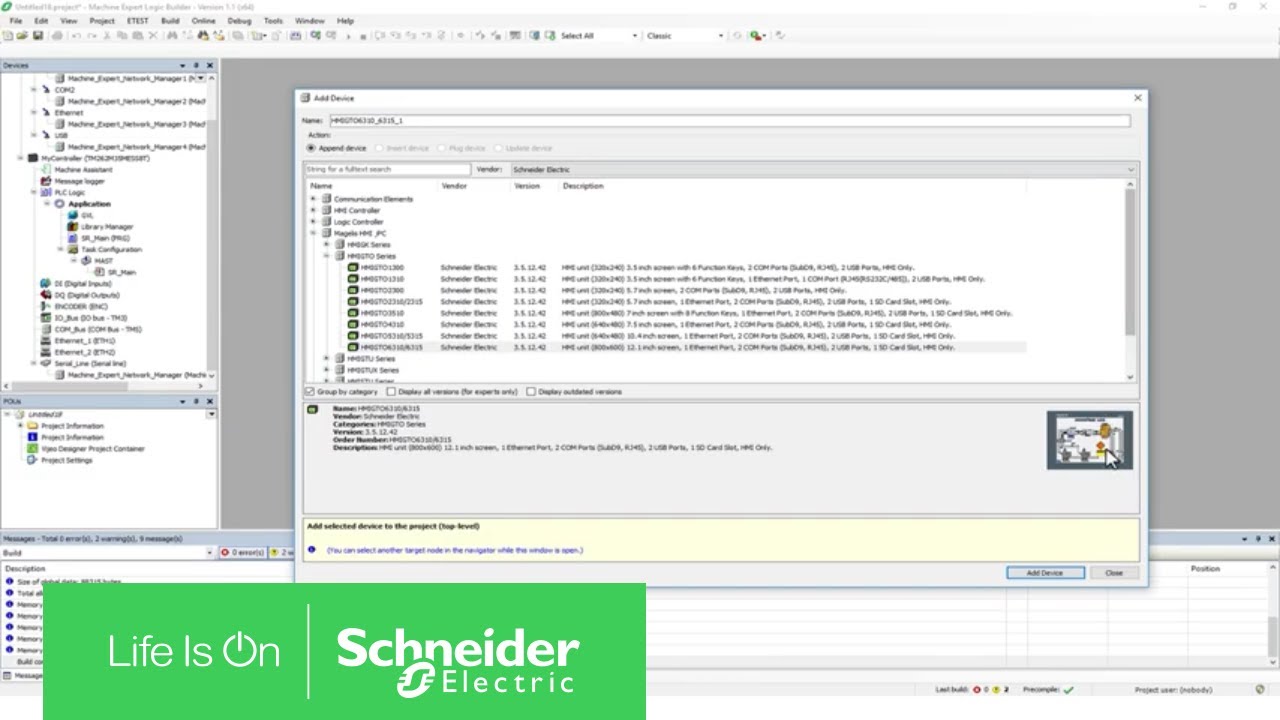Click the HMIGTO device preview thumbnail
The height and width of the screenshot is (720, 1280).
coord(1090,440)
